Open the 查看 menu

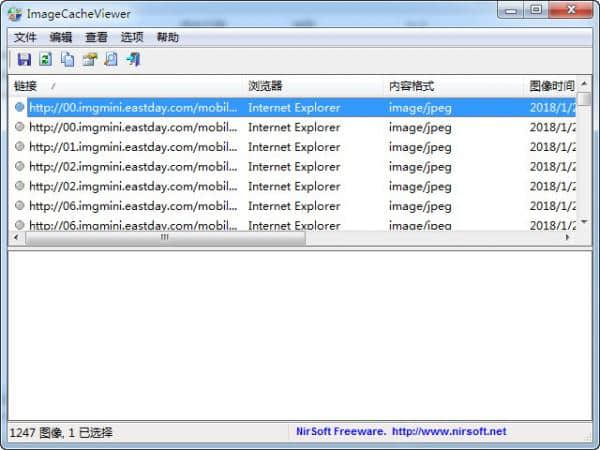point(96,38)
